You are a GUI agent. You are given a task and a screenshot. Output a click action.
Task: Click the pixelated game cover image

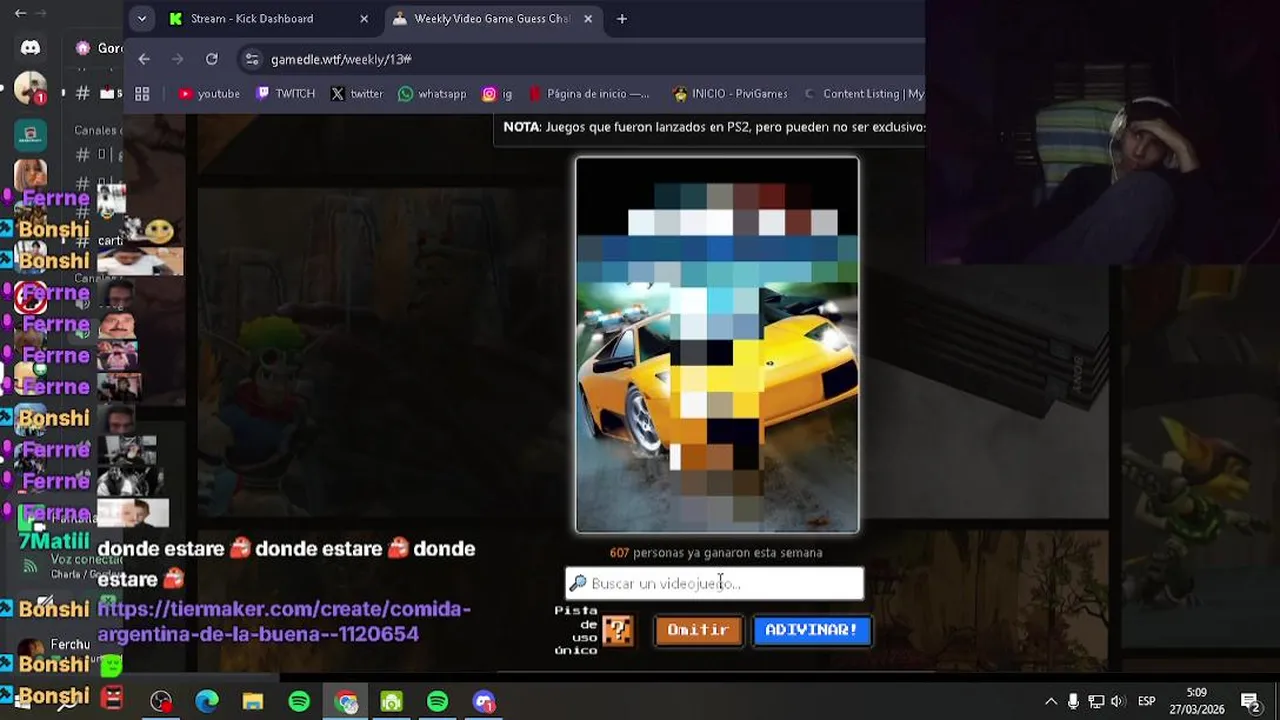tap(717, 345)
